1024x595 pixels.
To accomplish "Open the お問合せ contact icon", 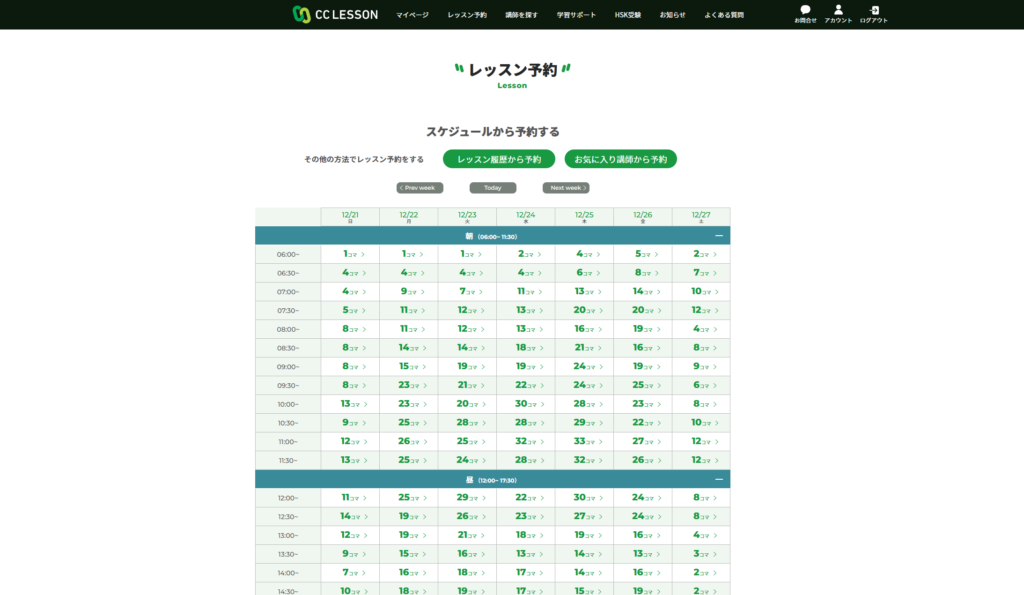I will [805, 13].
